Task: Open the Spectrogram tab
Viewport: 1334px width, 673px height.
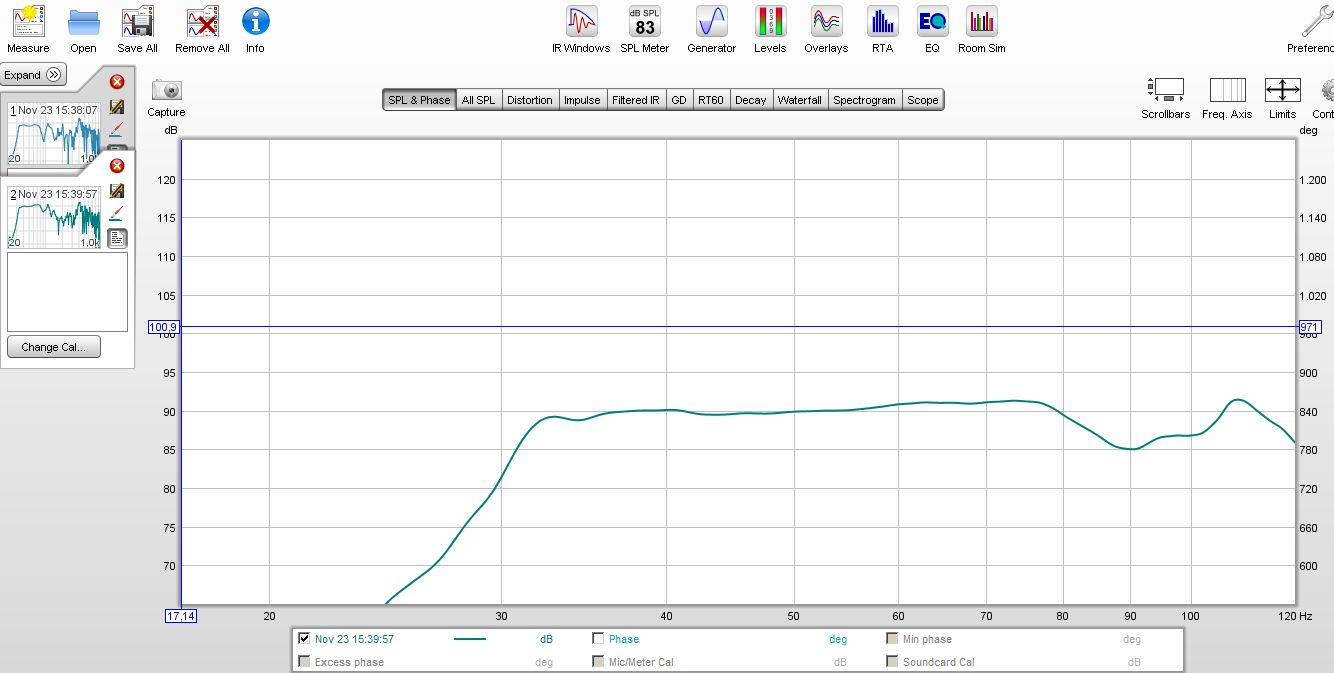Action: click(864, 100)
